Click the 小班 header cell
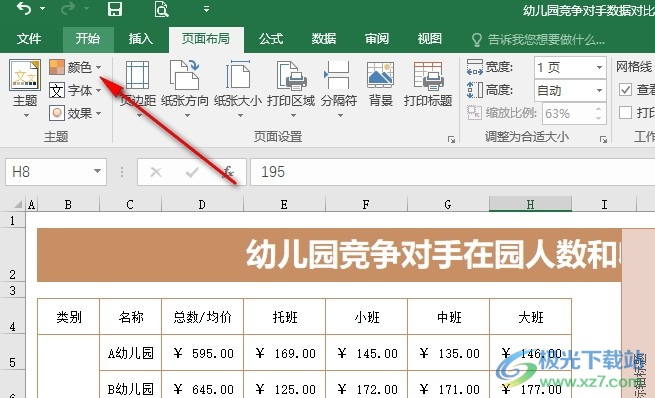Viewport: 655px width, 398px height. click(x=366, y=317)
